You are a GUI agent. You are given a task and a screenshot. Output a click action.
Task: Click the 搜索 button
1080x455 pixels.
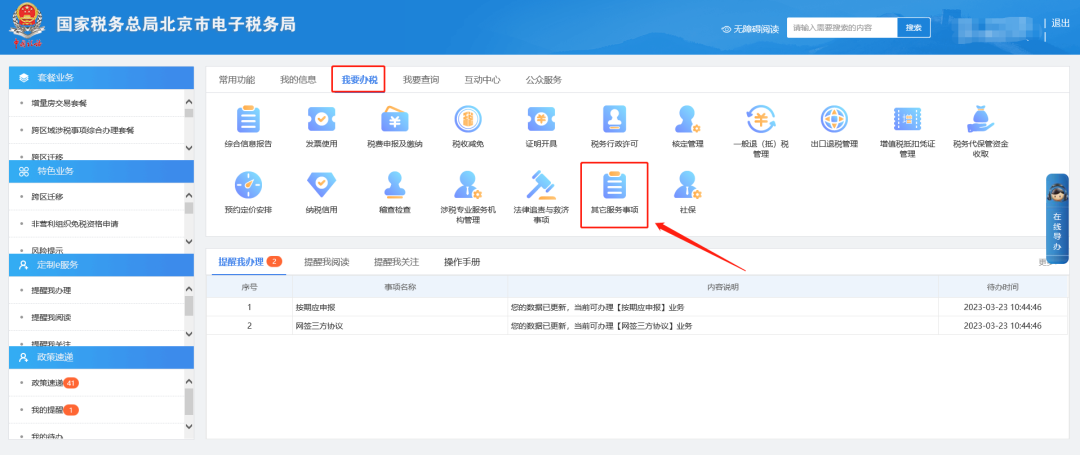coord(913,28)
